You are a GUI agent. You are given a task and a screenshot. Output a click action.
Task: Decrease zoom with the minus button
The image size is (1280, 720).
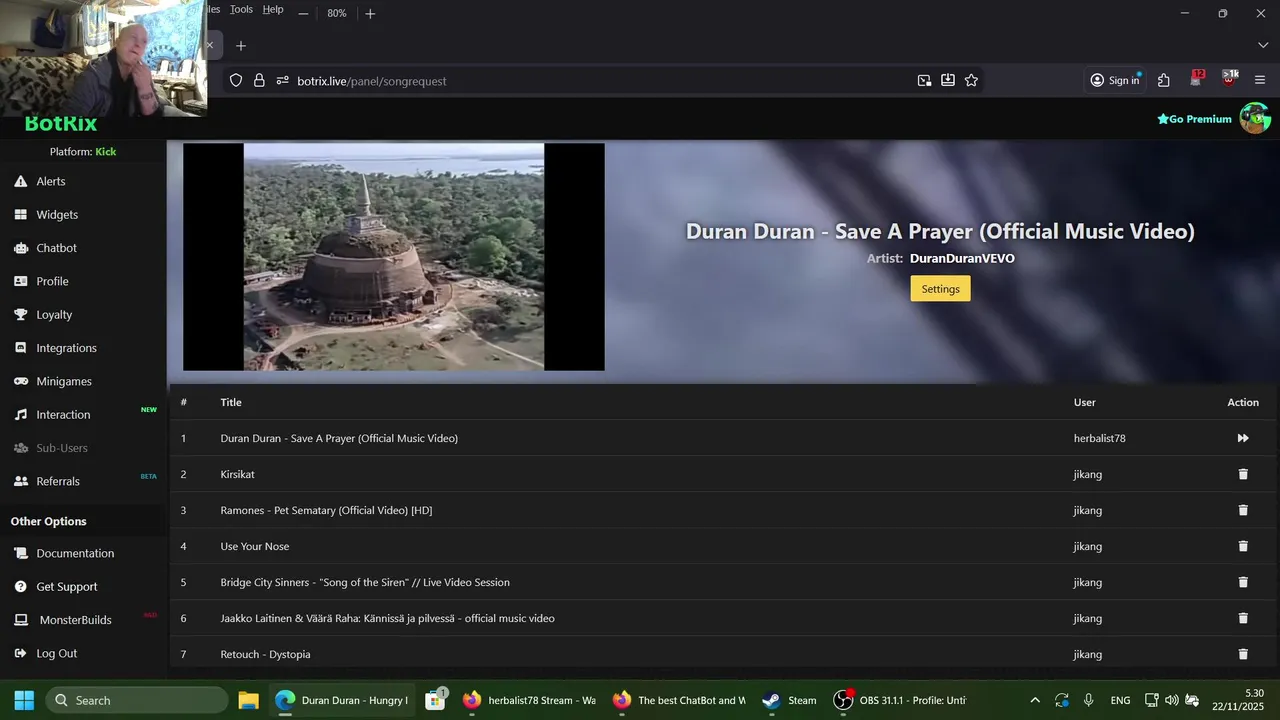pyautogui.click(x=303, y=13)
